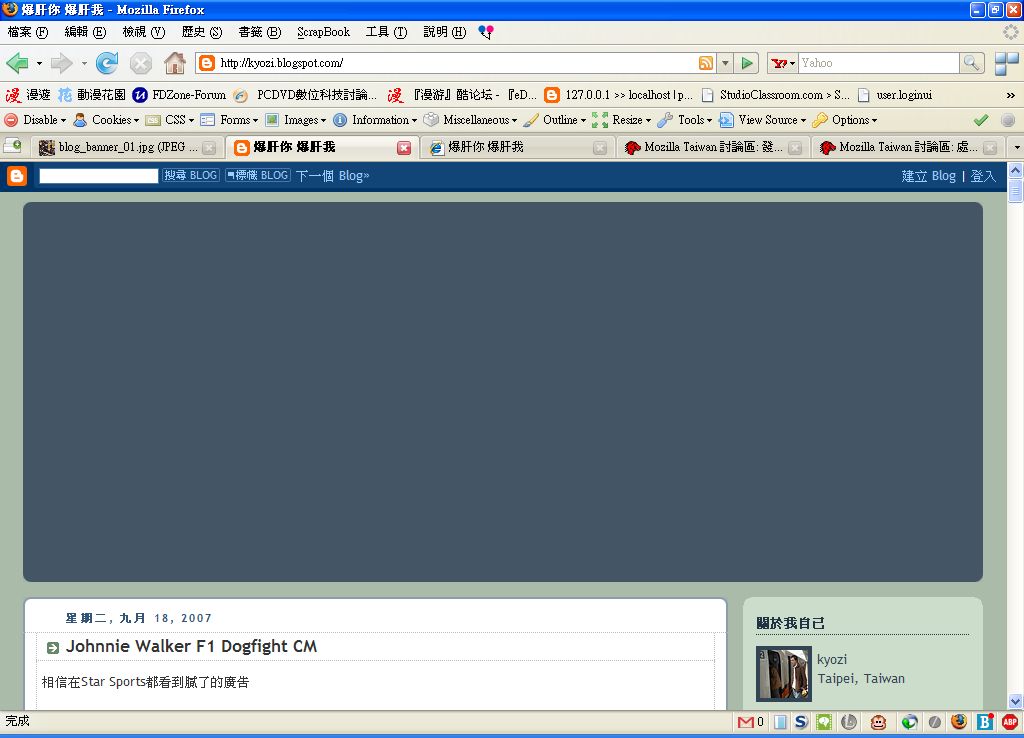
Task: Click the blue B icon in status bar
Action: coord(985,722)
